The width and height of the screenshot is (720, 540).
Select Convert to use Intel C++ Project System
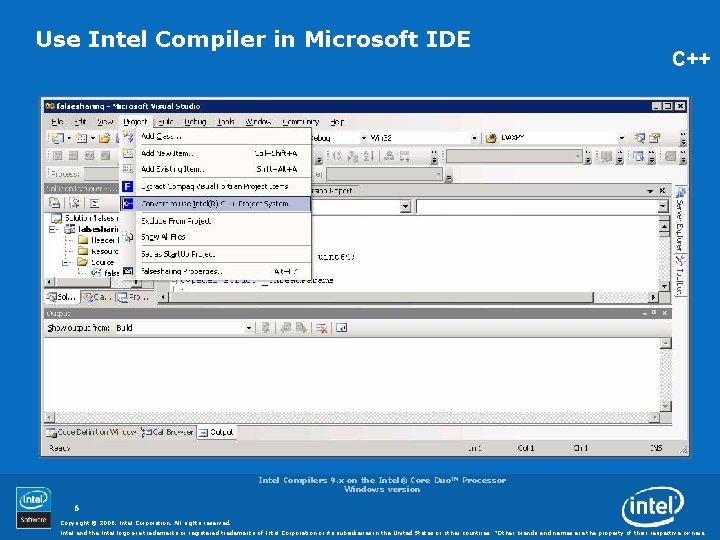click(216, 203)
